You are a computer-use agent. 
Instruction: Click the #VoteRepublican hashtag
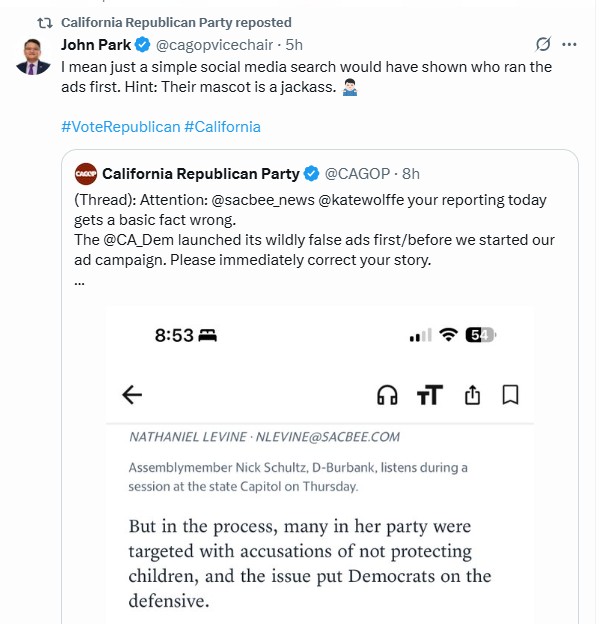pyautogui.click(x=120, y=127)
